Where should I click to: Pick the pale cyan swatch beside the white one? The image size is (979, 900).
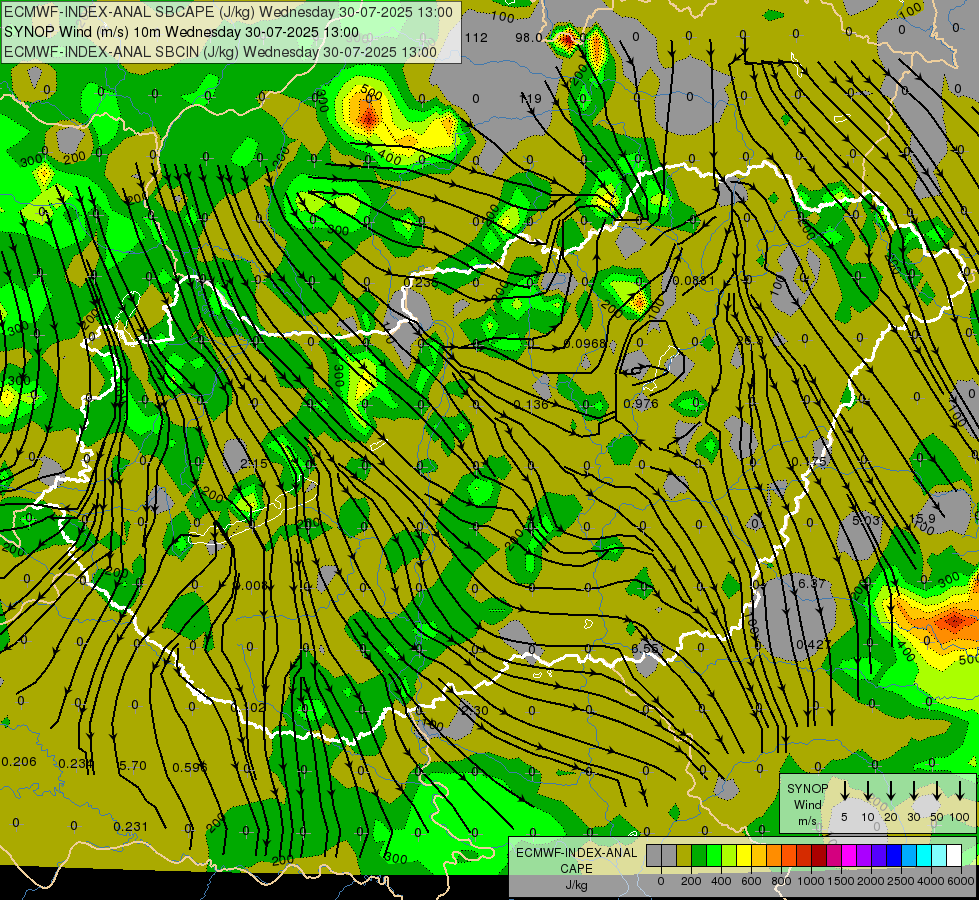pos(938,856)
